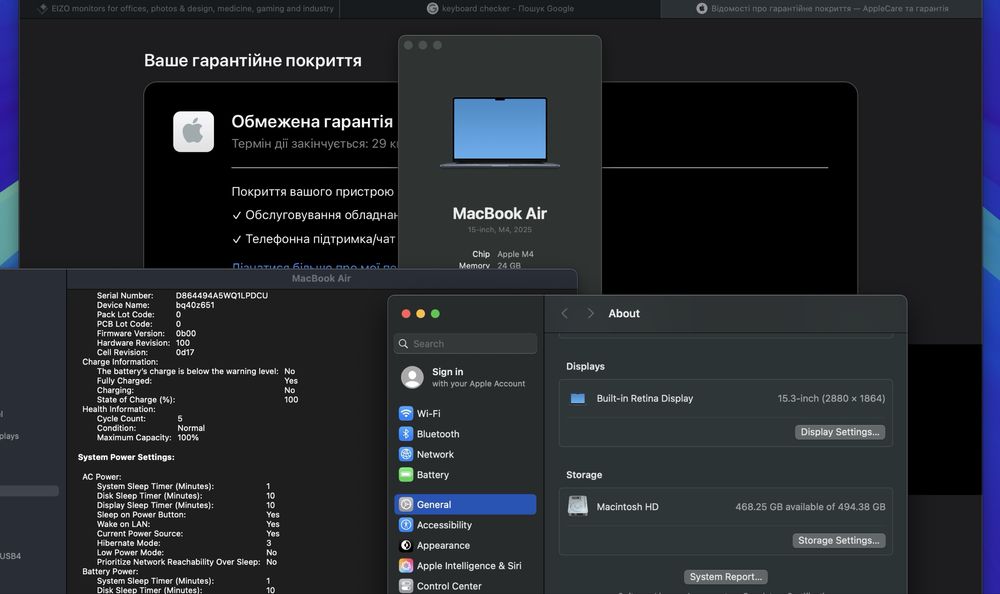This screenshot has height=594, width=1000.
Task: Click the magnifier icon in the Search field
Action: 403,344
